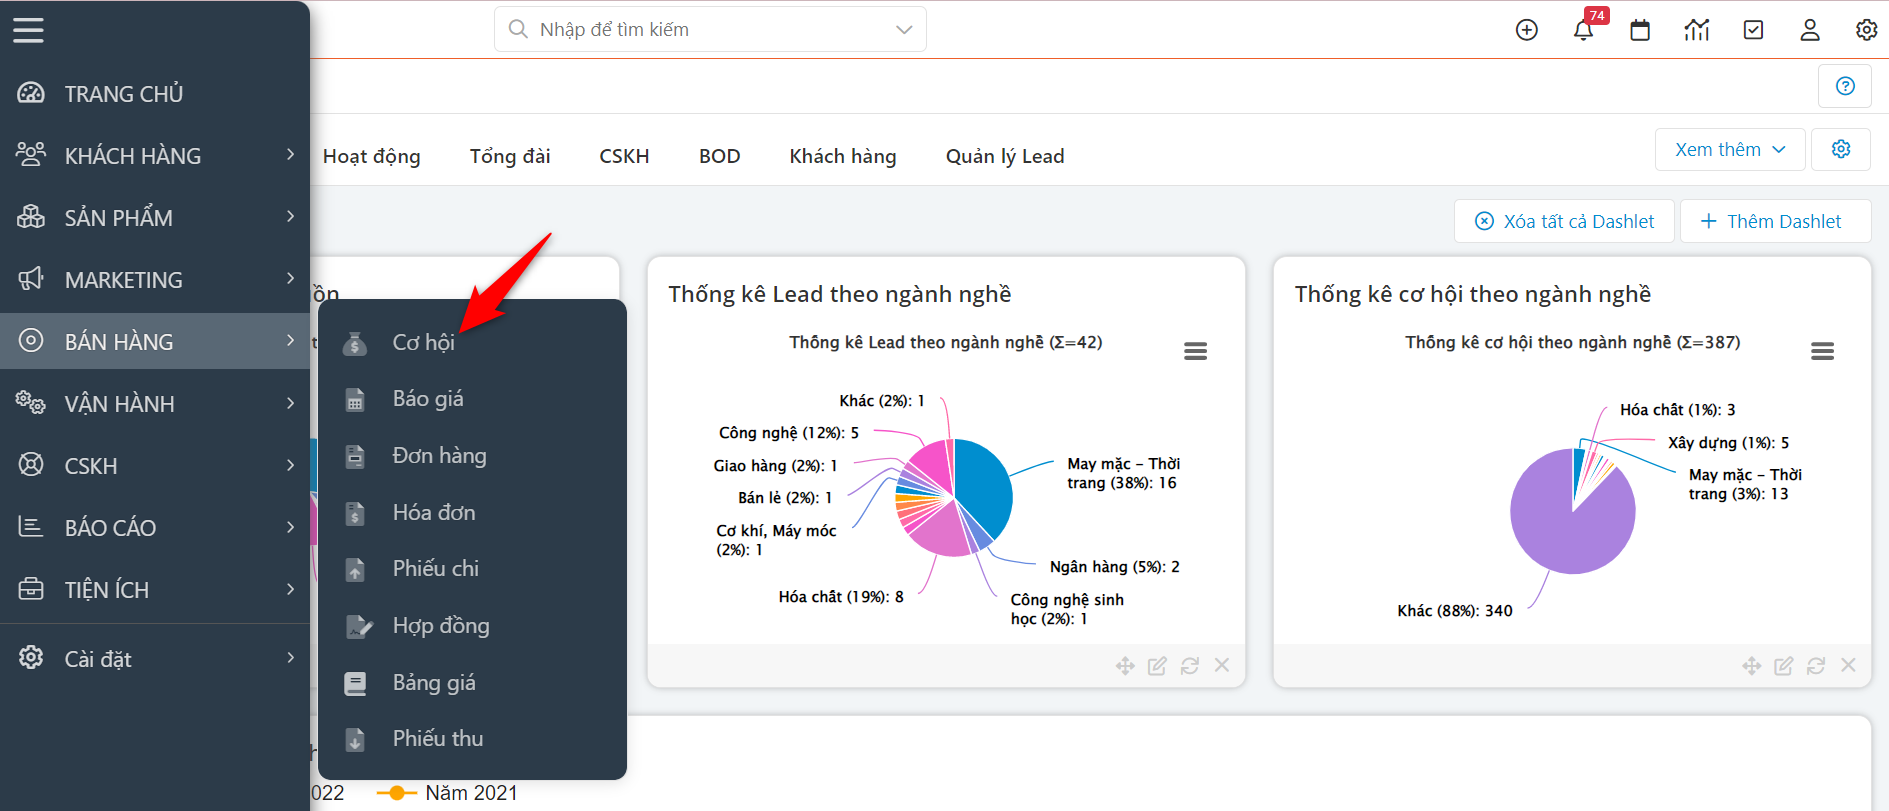Open the calendar icon in top bar

click(x=1640, y=30)
